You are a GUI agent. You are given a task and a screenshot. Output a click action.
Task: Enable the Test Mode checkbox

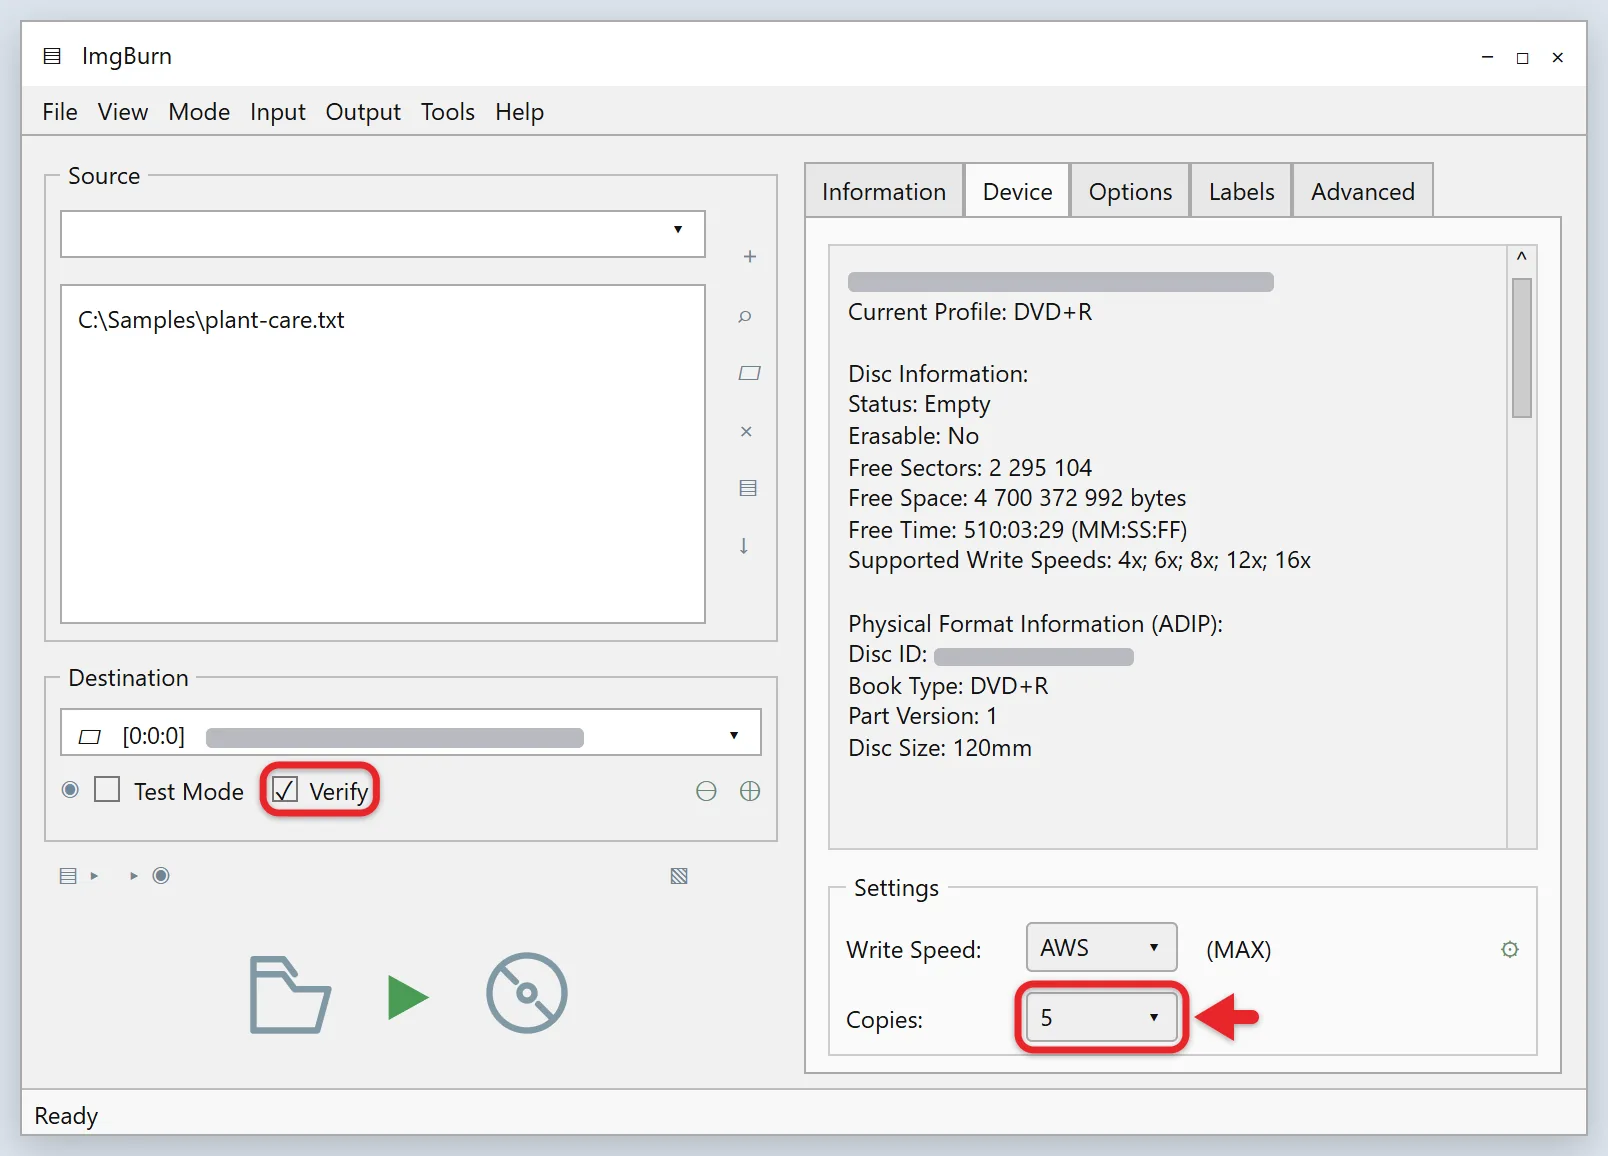coord(107,790)
